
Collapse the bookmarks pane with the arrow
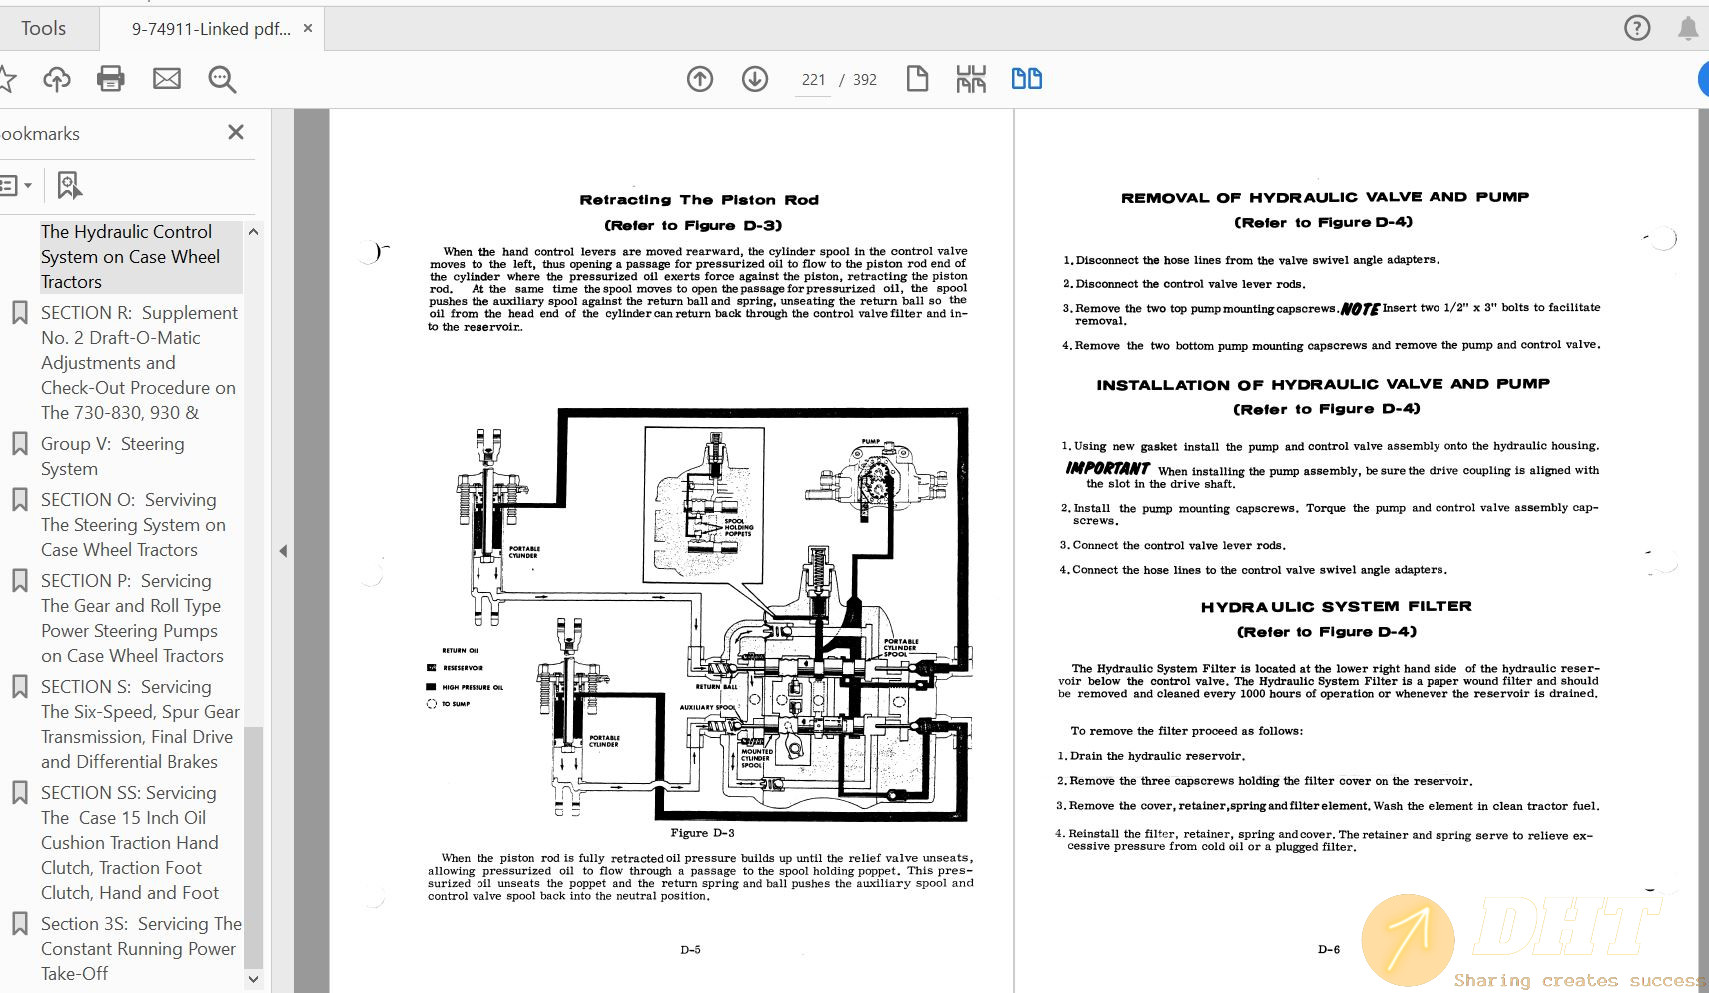tap(283, 551)
